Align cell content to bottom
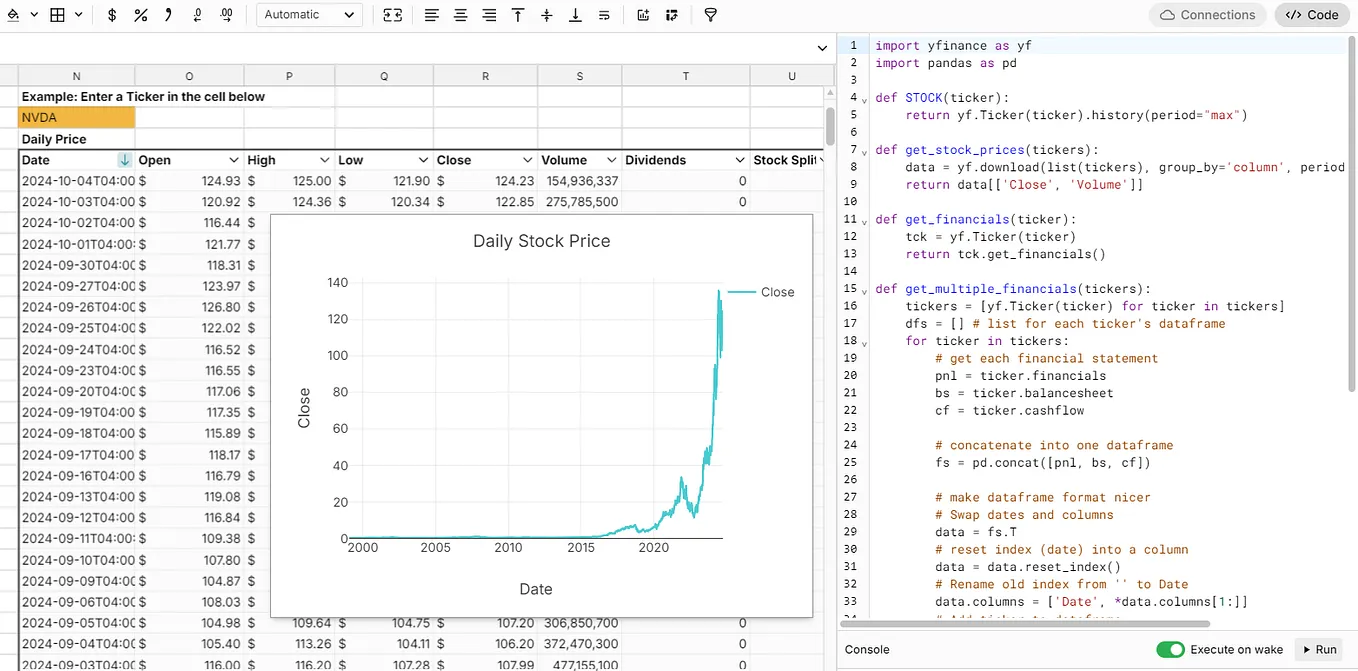The height and width of the screenshot is (671, 1358). 576,15
